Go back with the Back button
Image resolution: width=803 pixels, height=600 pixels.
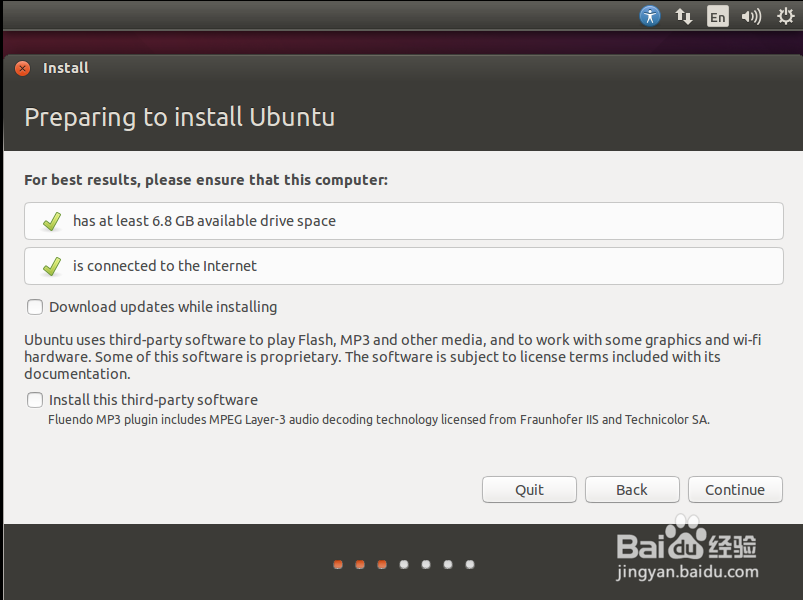(x=632, y=490)
